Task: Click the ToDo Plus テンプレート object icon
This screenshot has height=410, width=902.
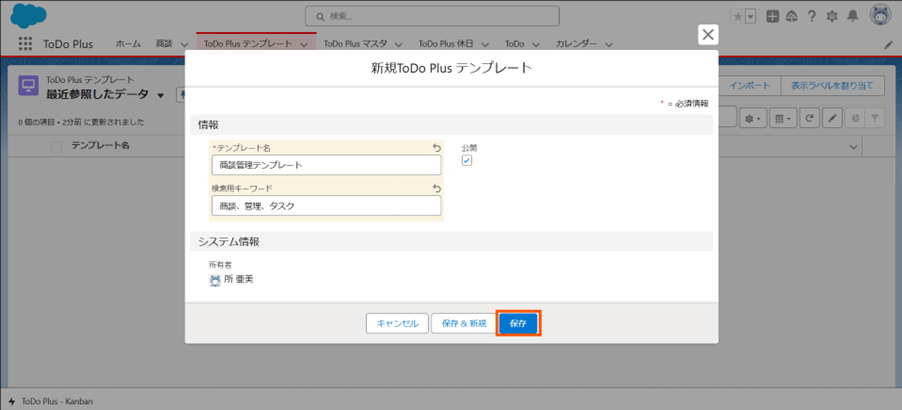Action: [29, 86]
